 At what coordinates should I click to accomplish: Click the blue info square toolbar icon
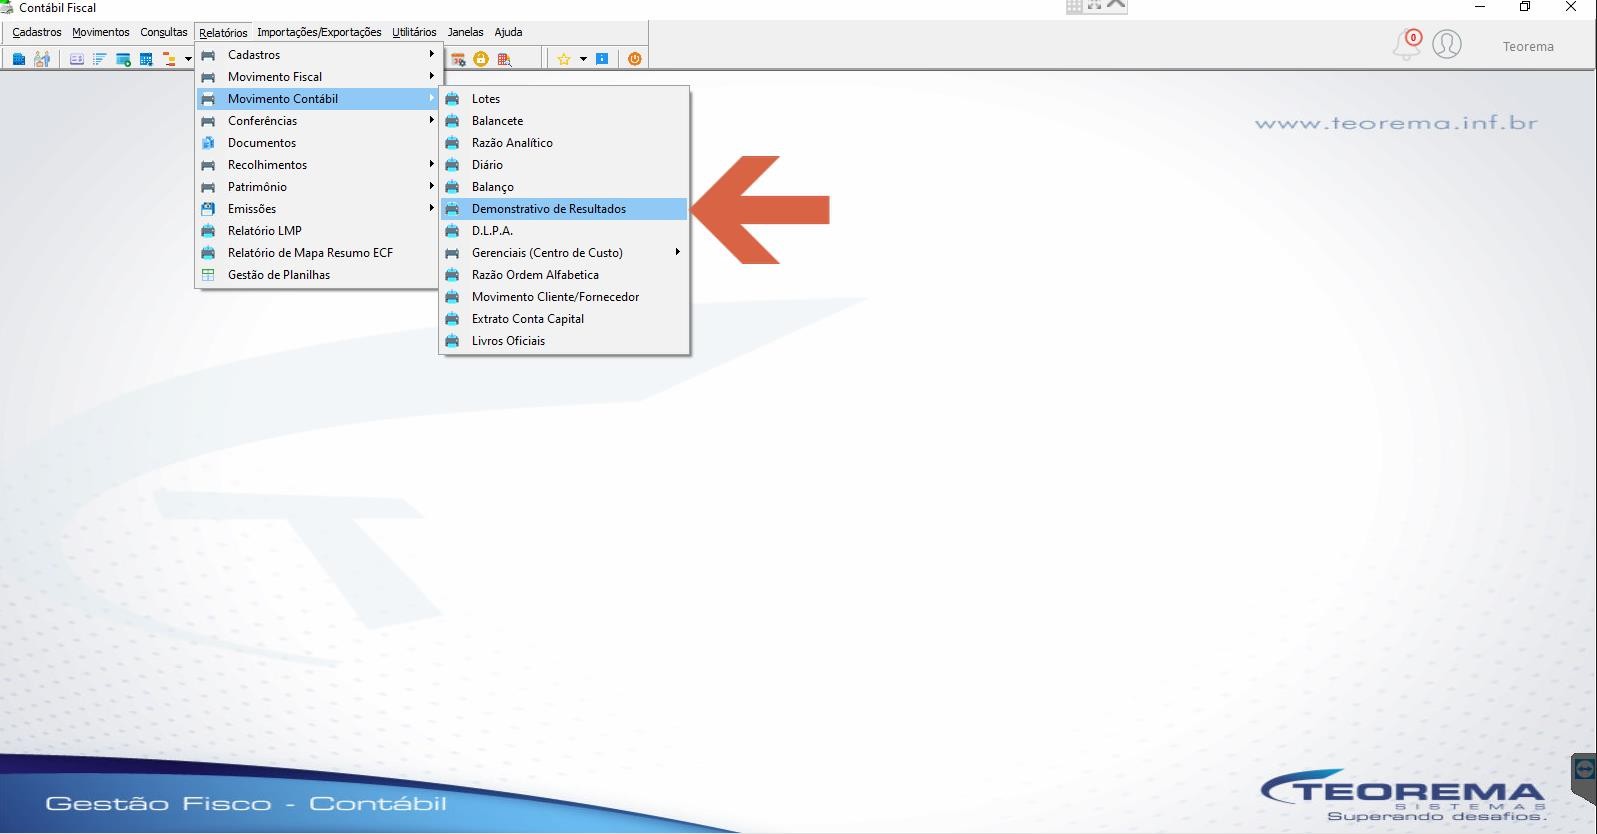click(x=602, y=59)
